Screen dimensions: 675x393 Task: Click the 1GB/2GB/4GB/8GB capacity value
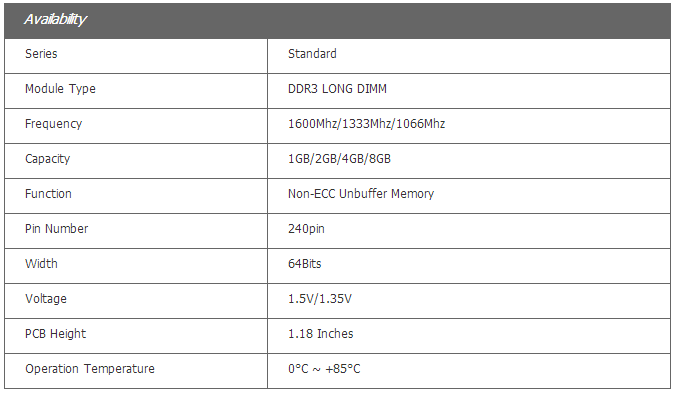[339, 159]
